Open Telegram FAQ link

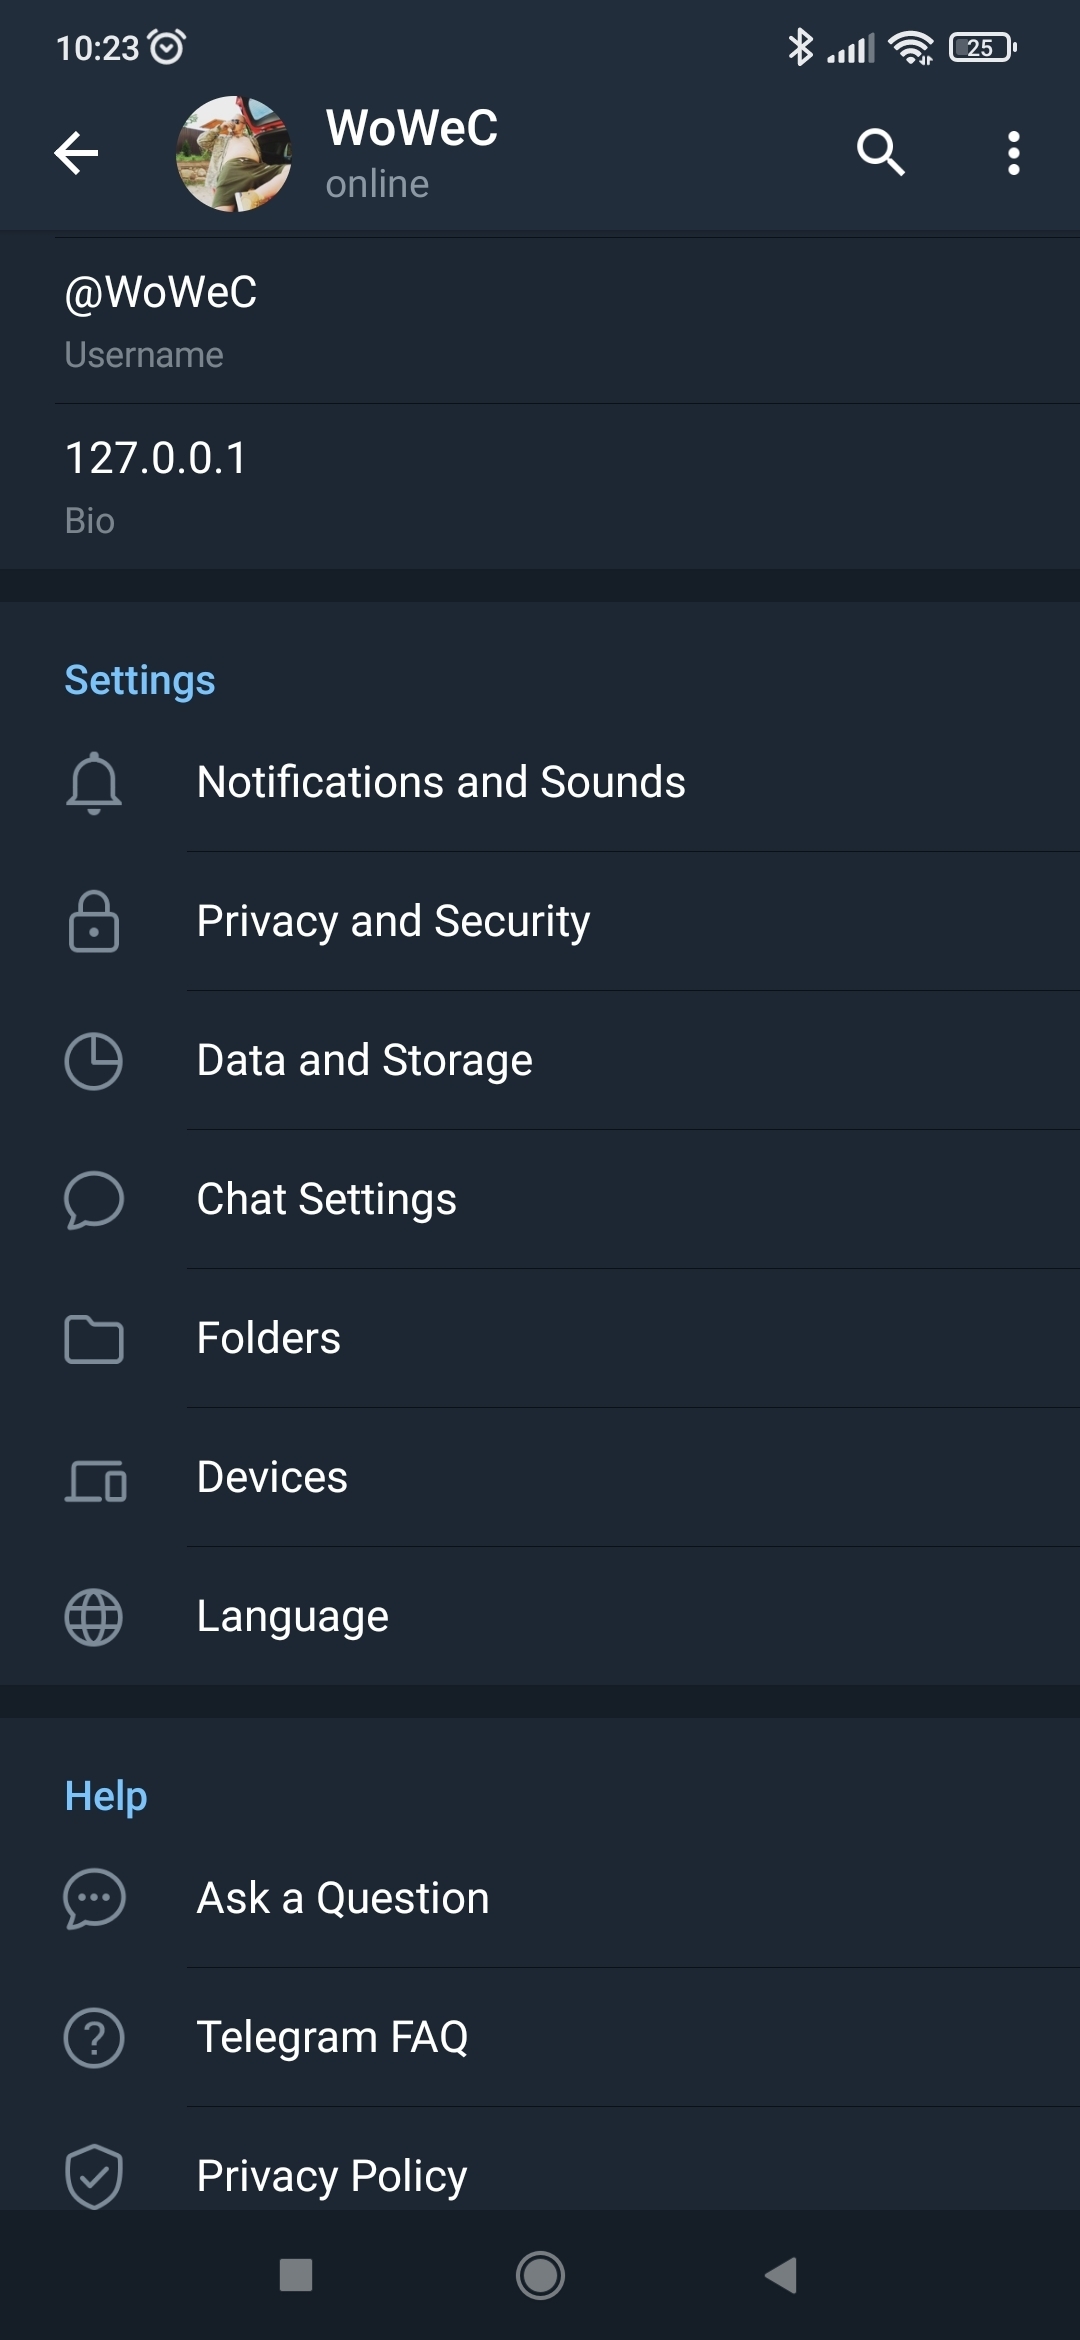click(x=332, y=2037)
